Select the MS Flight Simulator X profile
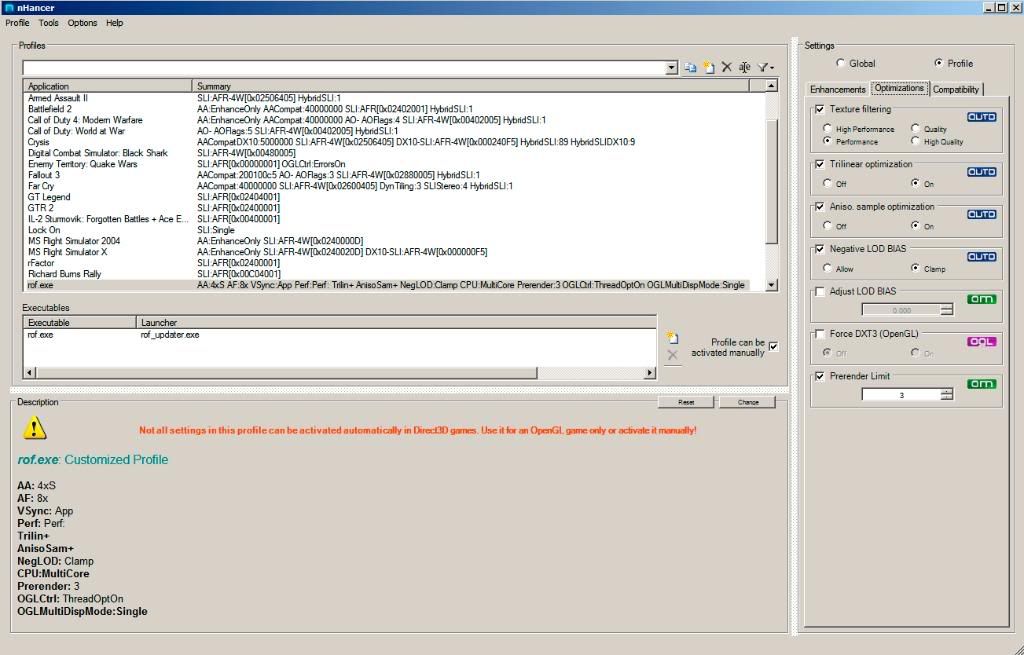1024x655 pixels. [387, 252]
